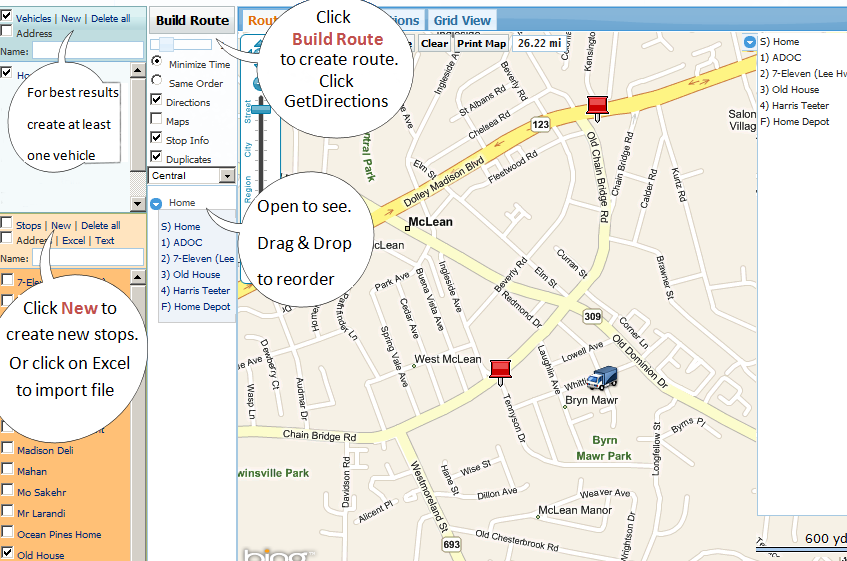This screenshot has height=561, width=847.
Task: Select F) Home Depot in route tree
Action: pyautogui.click(x=196, y=307)
